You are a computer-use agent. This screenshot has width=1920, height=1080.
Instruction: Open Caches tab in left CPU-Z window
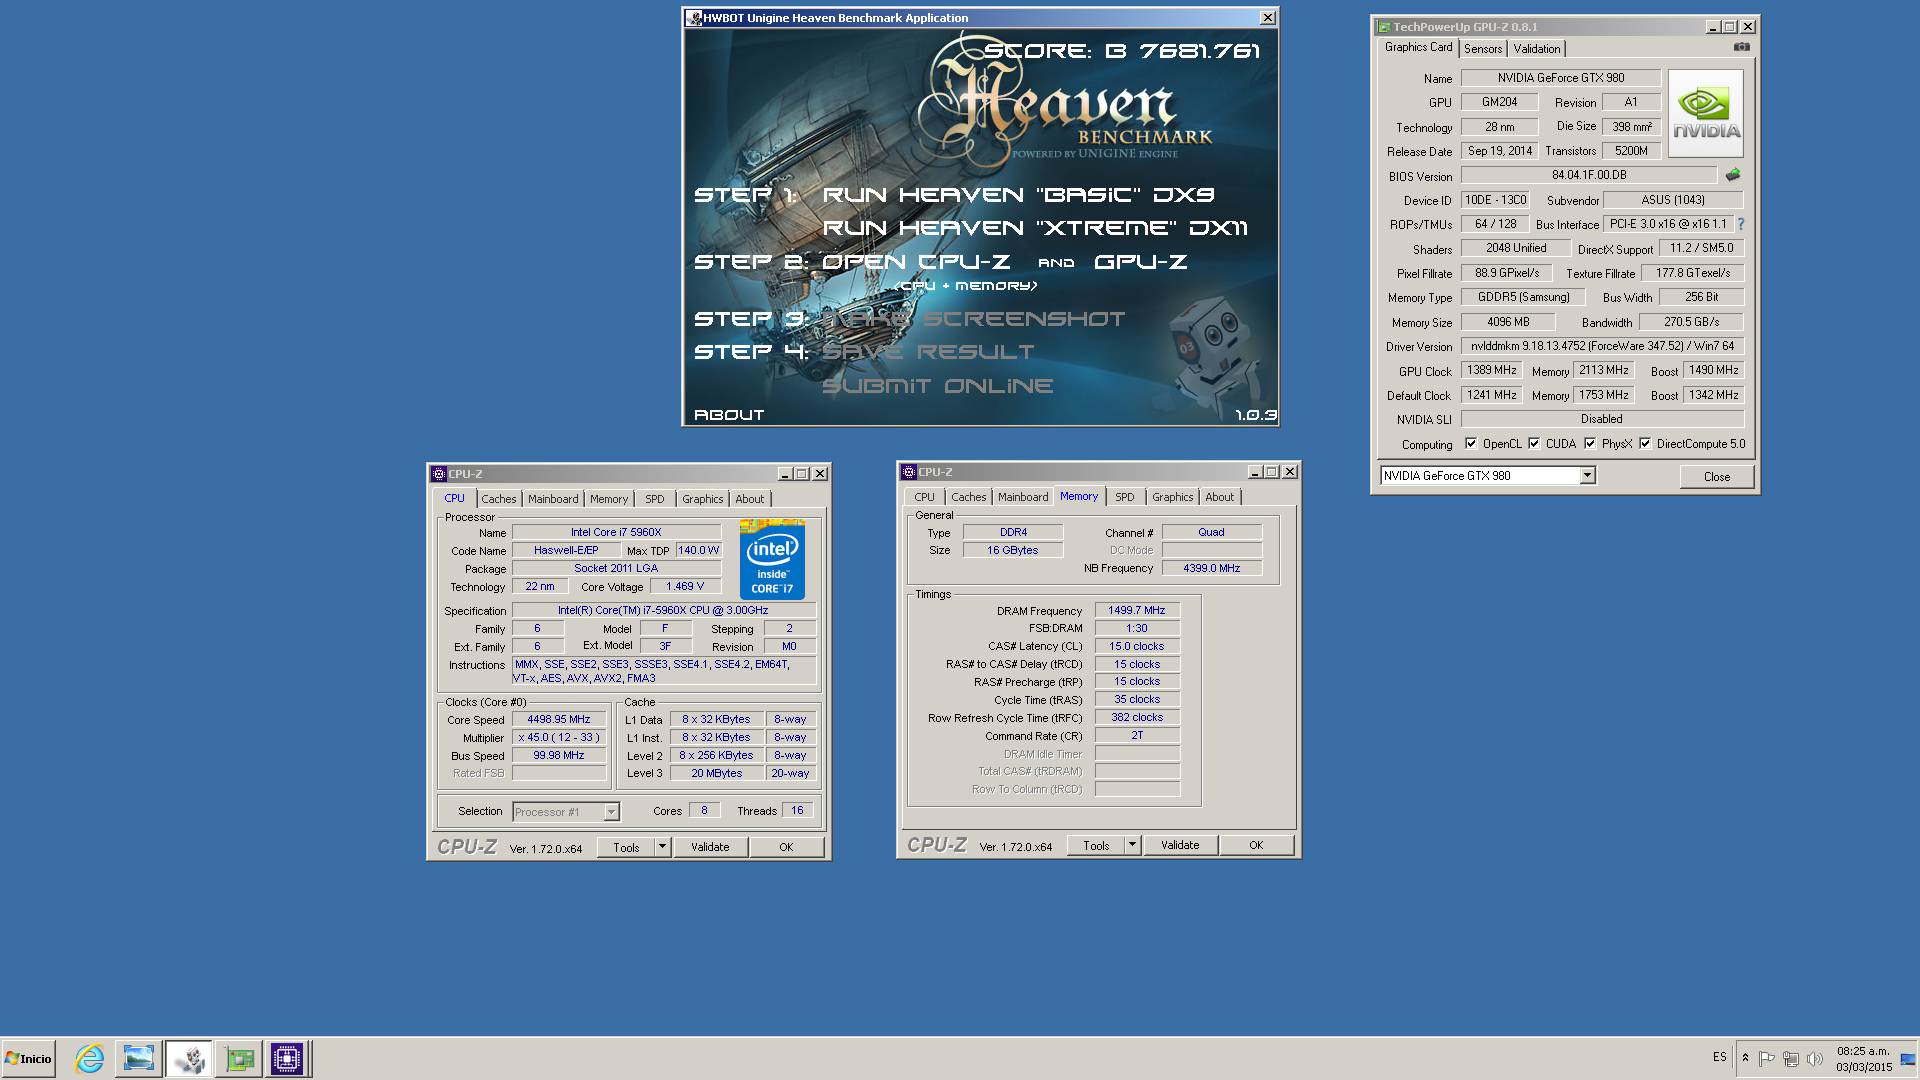coord(499,499)
